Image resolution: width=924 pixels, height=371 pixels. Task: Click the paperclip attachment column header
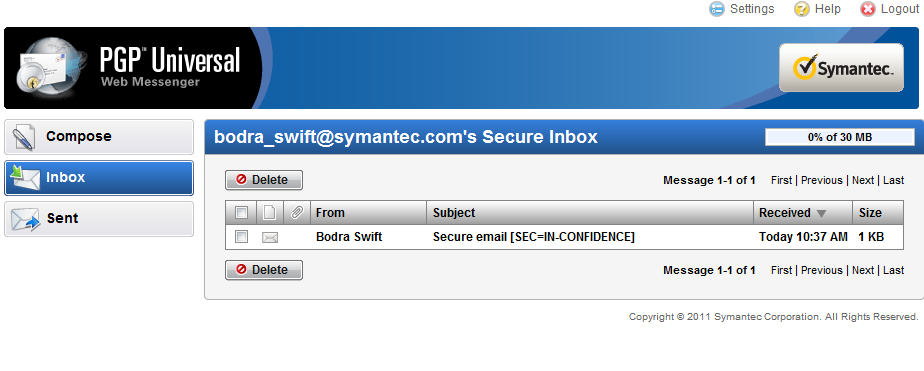[297, 213]
